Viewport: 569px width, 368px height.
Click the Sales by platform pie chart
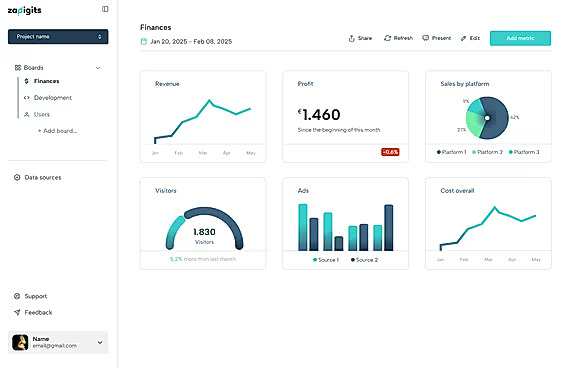(487, 118)
